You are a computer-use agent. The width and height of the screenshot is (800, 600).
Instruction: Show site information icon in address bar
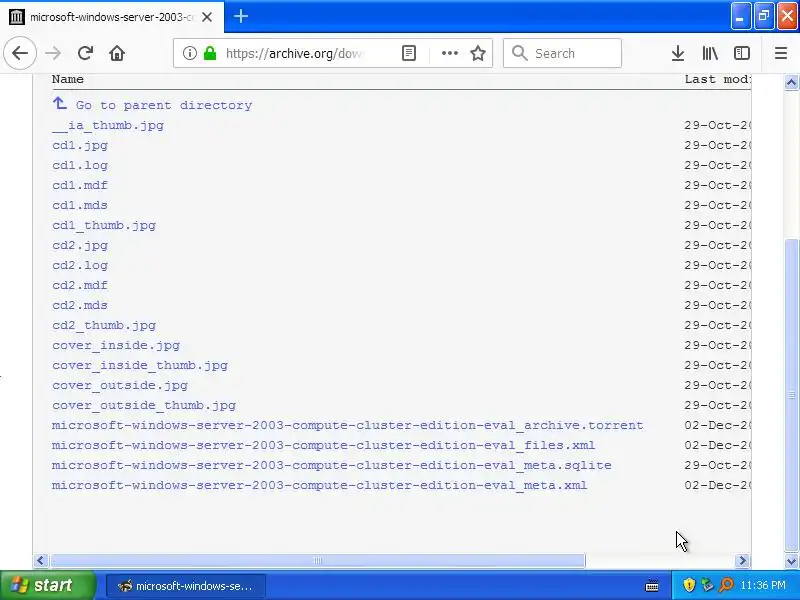tap(189, 53)
